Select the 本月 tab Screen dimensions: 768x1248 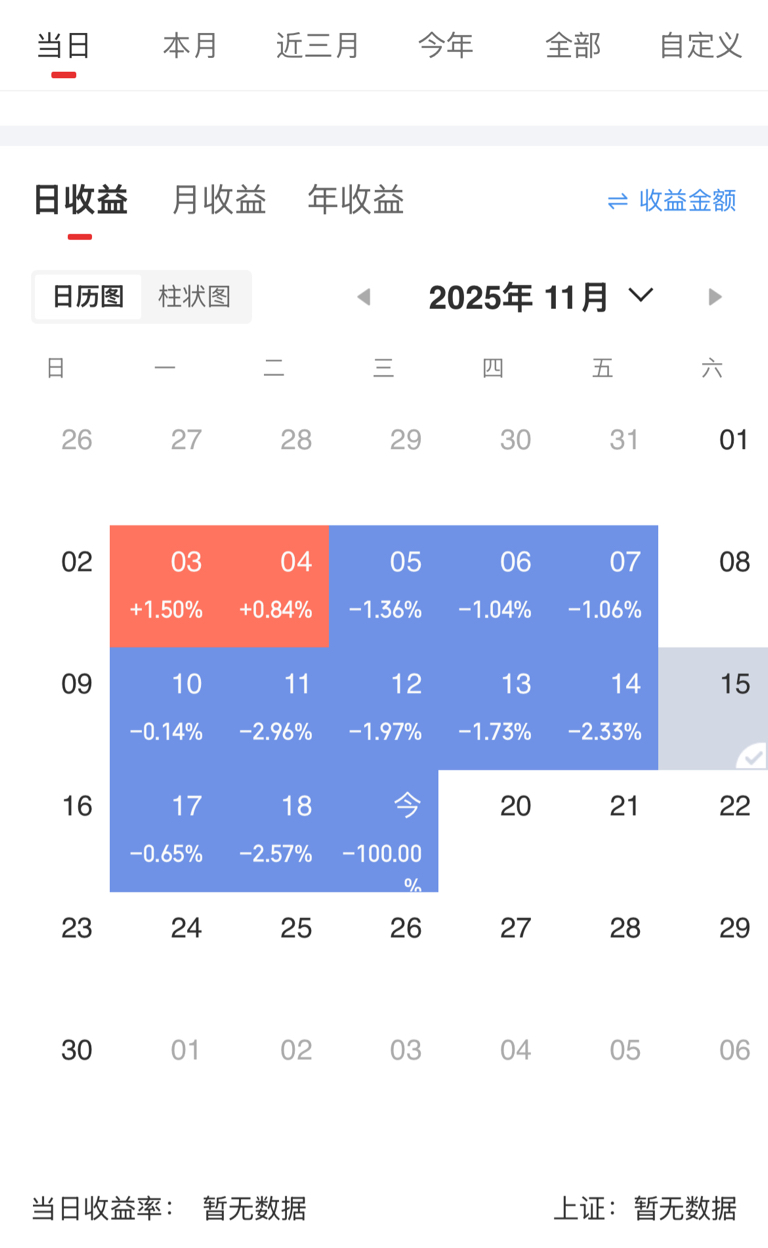[190, 46]
